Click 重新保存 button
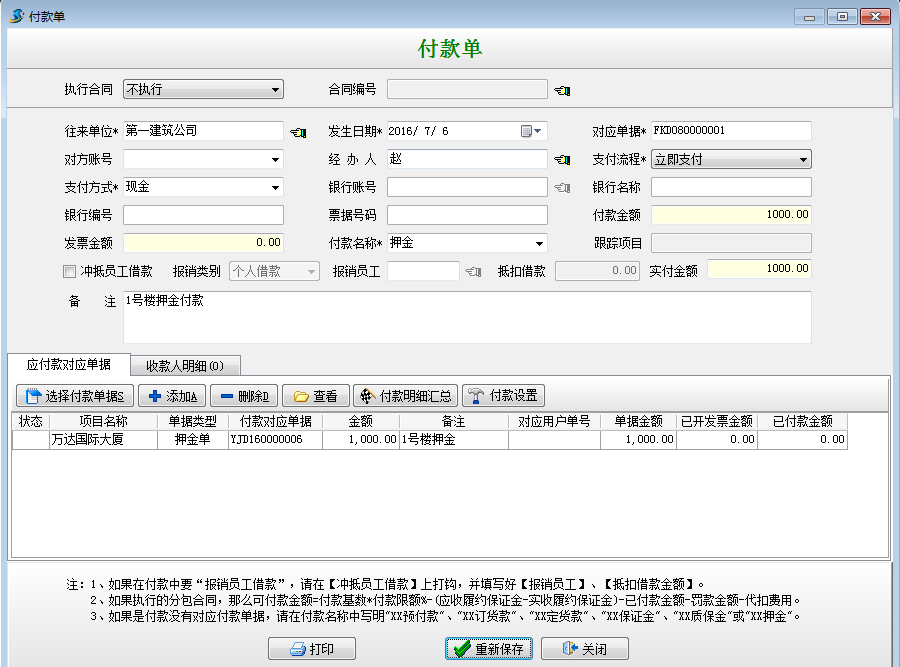Image resolution: width=900 pixels, height=667 pixels. pos(489,649)
